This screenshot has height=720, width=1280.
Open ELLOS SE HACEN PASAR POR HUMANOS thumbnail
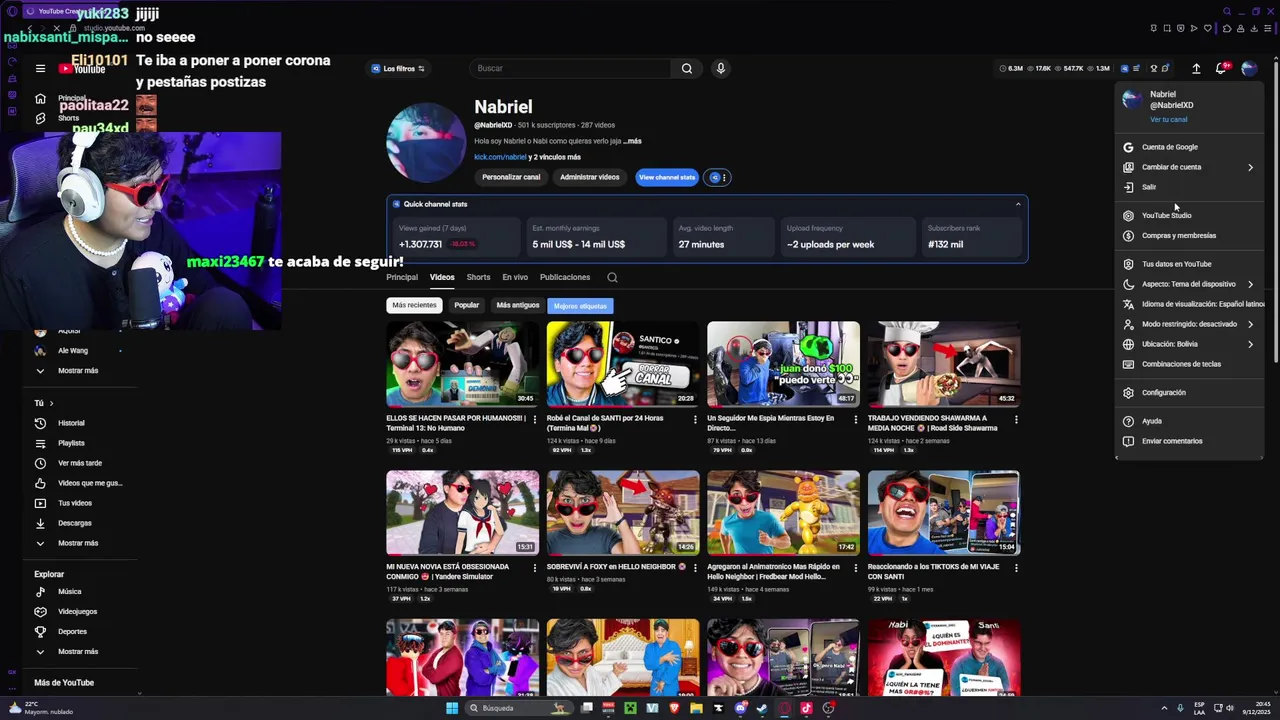[x=462, y=364]
